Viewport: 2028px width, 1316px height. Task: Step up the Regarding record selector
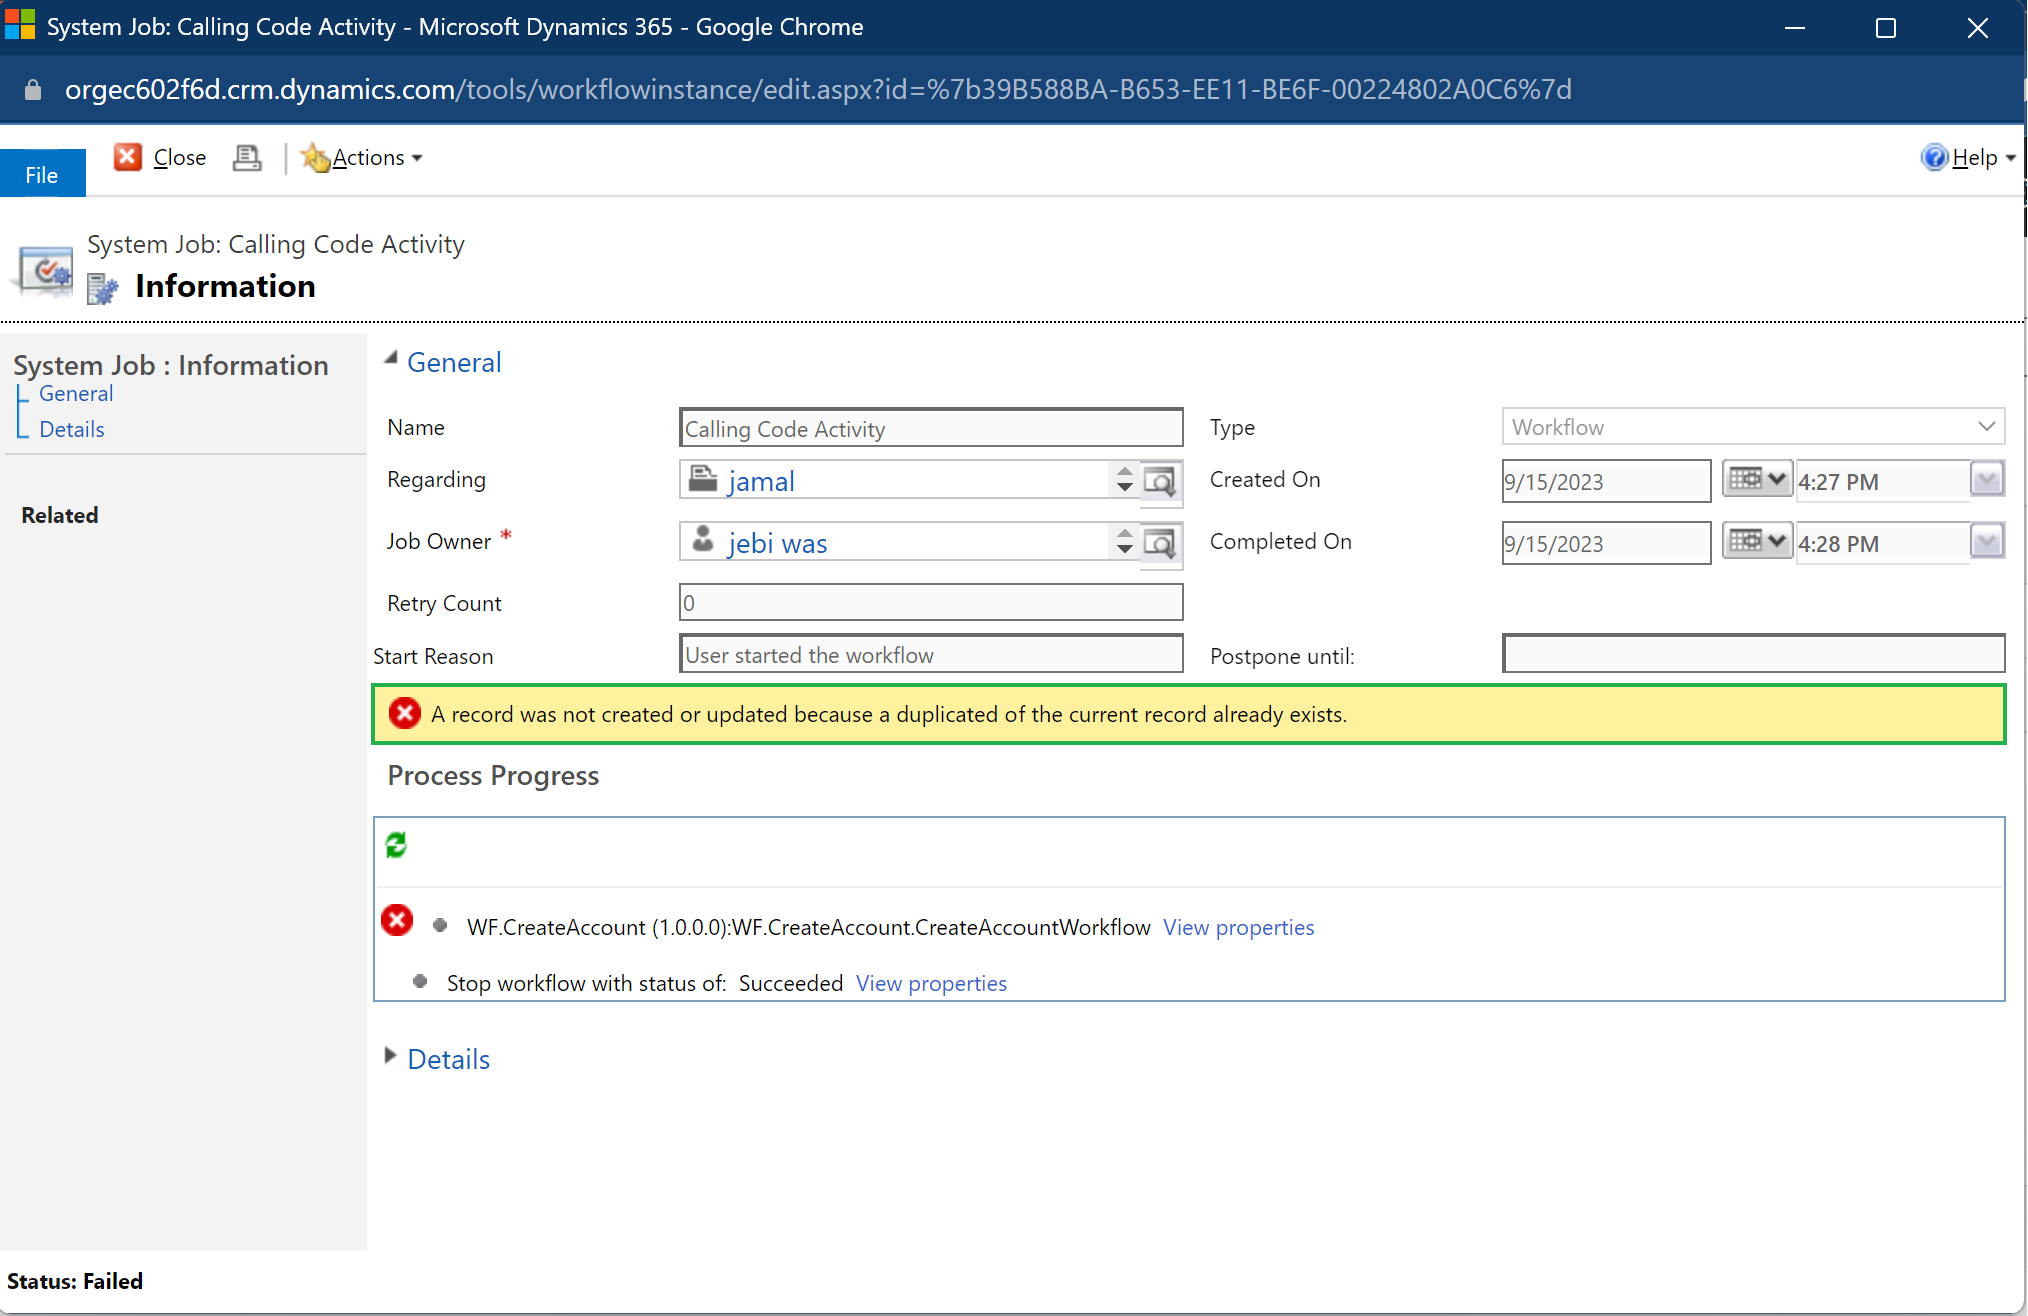tap(1124, 473)
